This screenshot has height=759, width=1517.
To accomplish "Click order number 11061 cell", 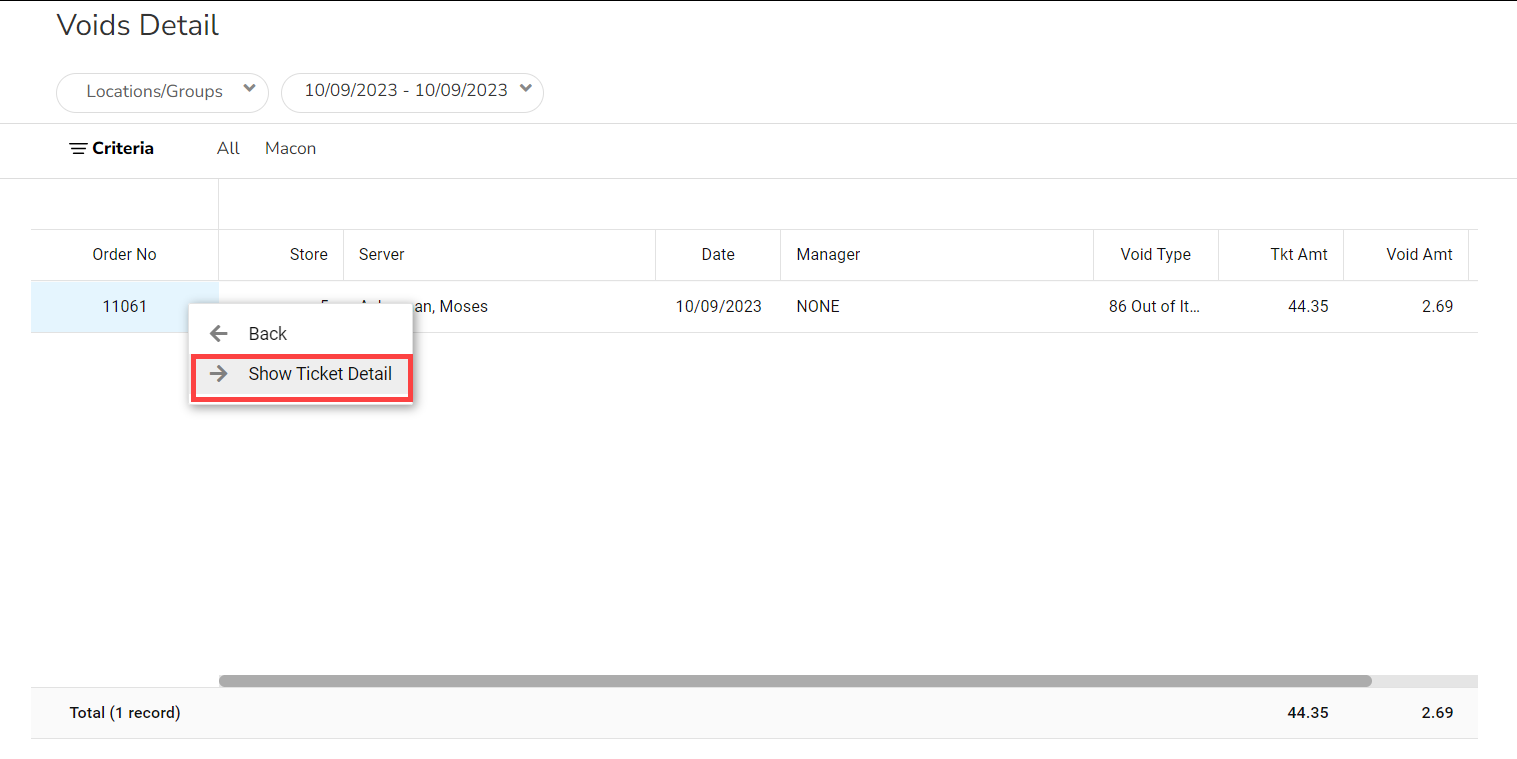I will coord(125,307).
